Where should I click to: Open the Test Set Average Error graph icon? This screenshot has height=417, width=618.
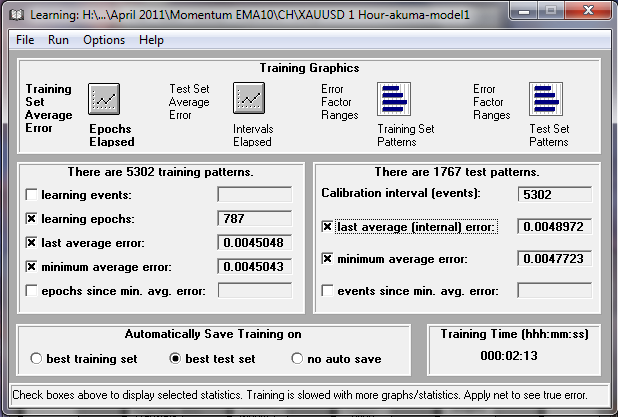coord(249,98)
